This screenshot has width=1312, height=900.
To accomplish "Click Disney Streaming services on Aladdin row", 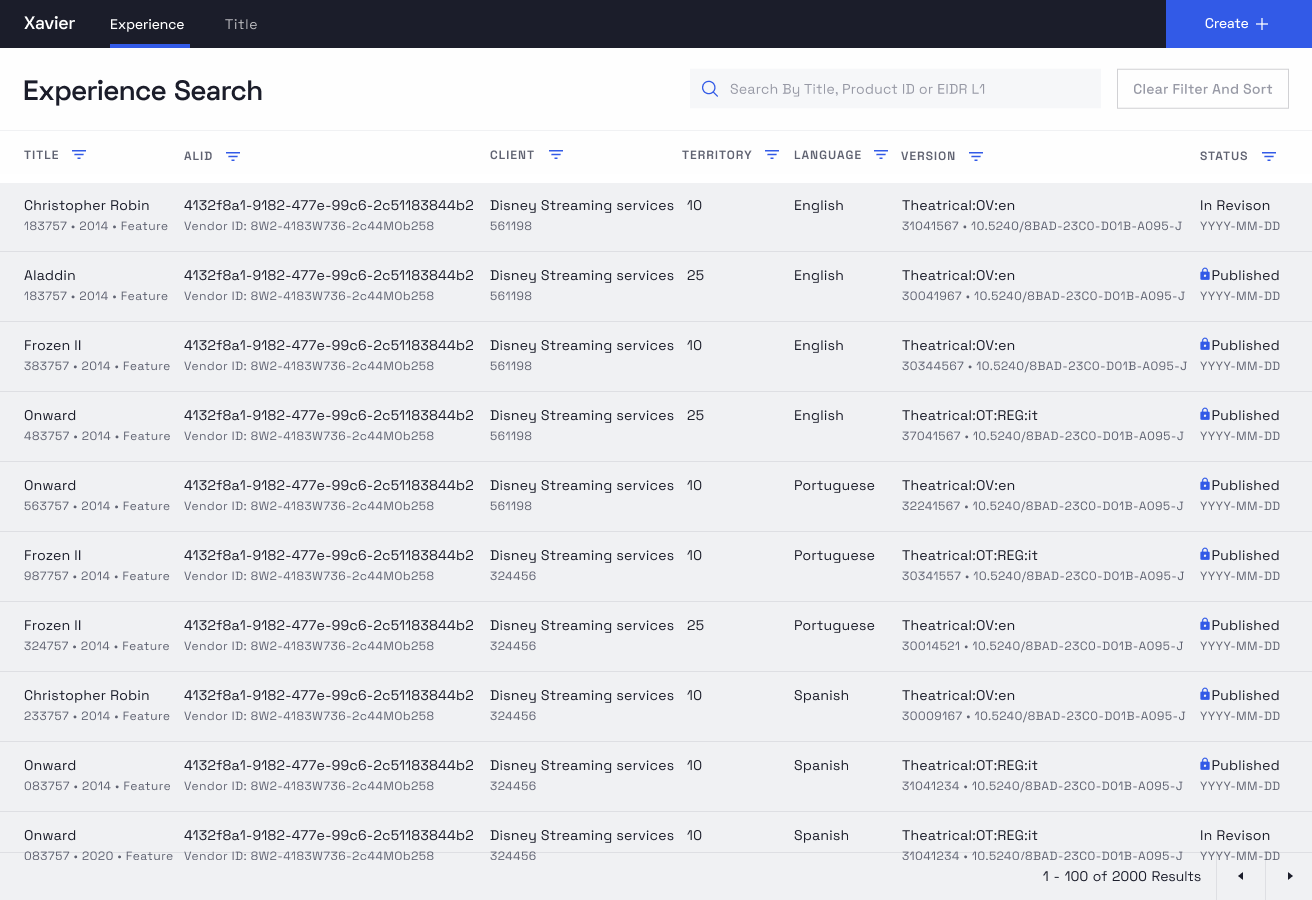I will click(582, 275).
